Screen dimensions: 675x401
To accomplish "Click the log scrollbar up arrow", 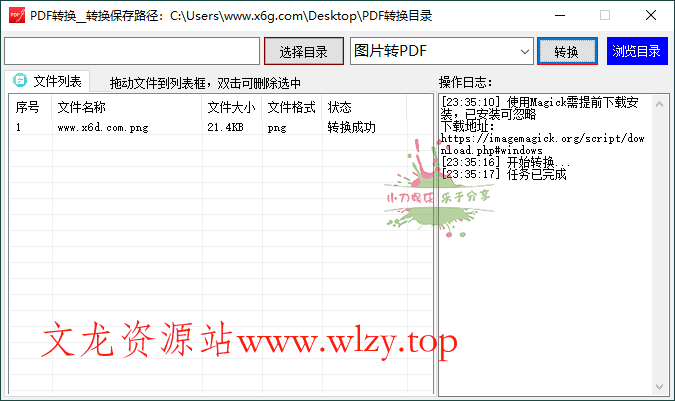I will pos(660,104).
